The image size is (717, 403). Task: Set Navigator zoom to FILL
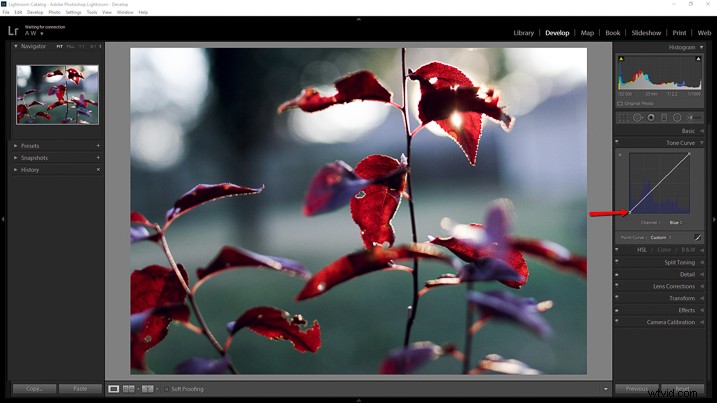[70, 46]
